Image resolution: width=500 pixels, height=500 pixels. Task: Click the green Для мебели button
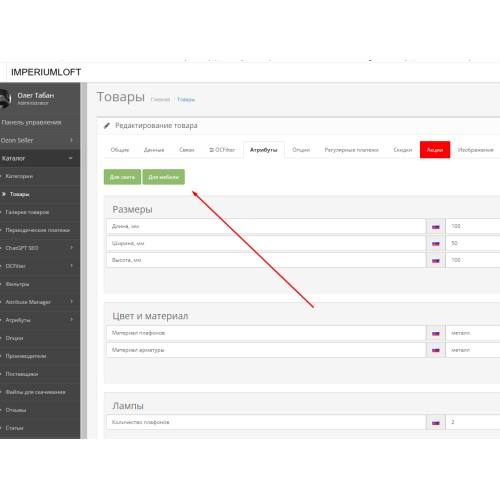pyautogui.click(x=163, y=177)
